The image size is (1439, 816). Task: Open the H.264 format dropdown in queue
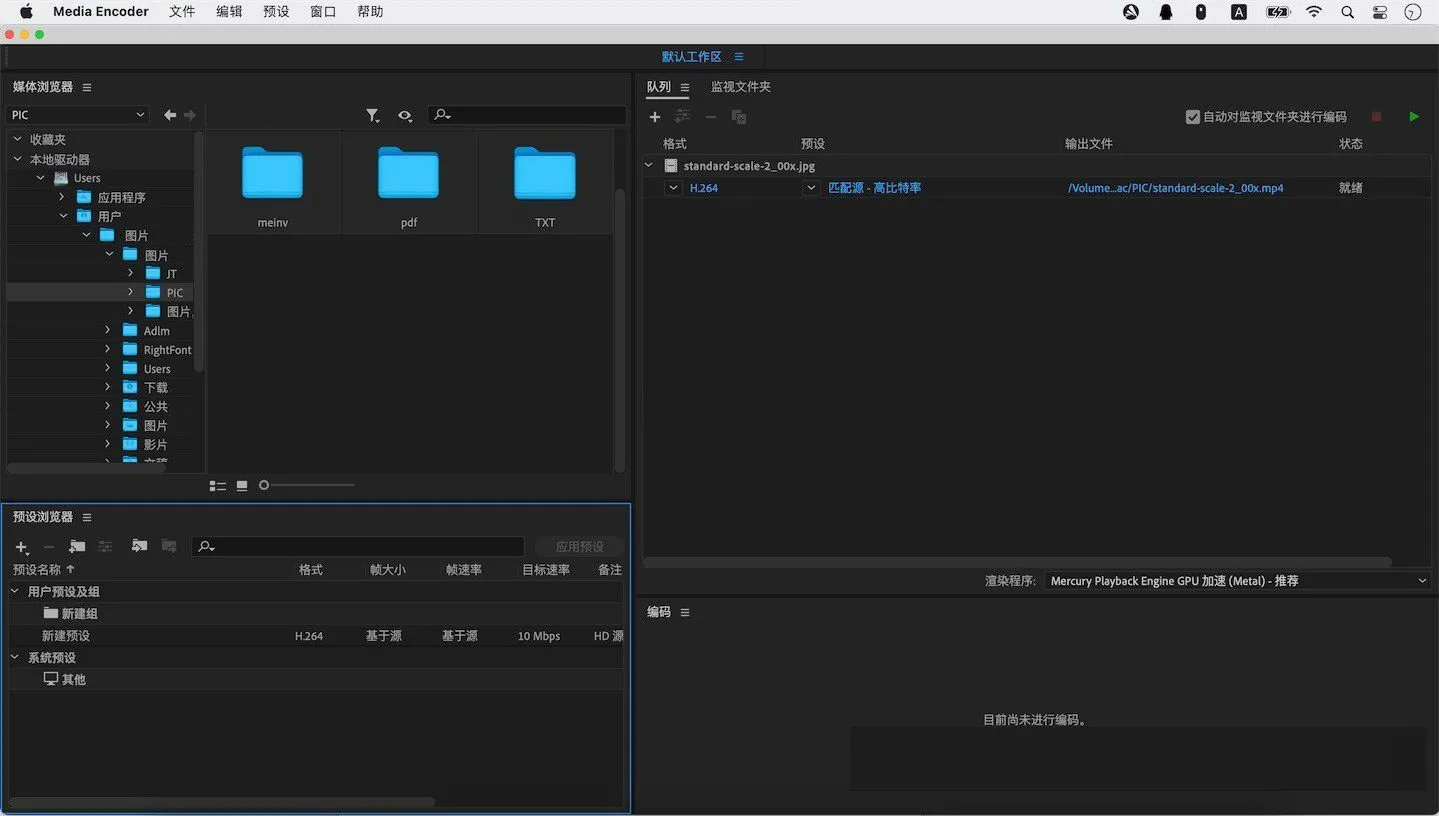coord(673,188)
